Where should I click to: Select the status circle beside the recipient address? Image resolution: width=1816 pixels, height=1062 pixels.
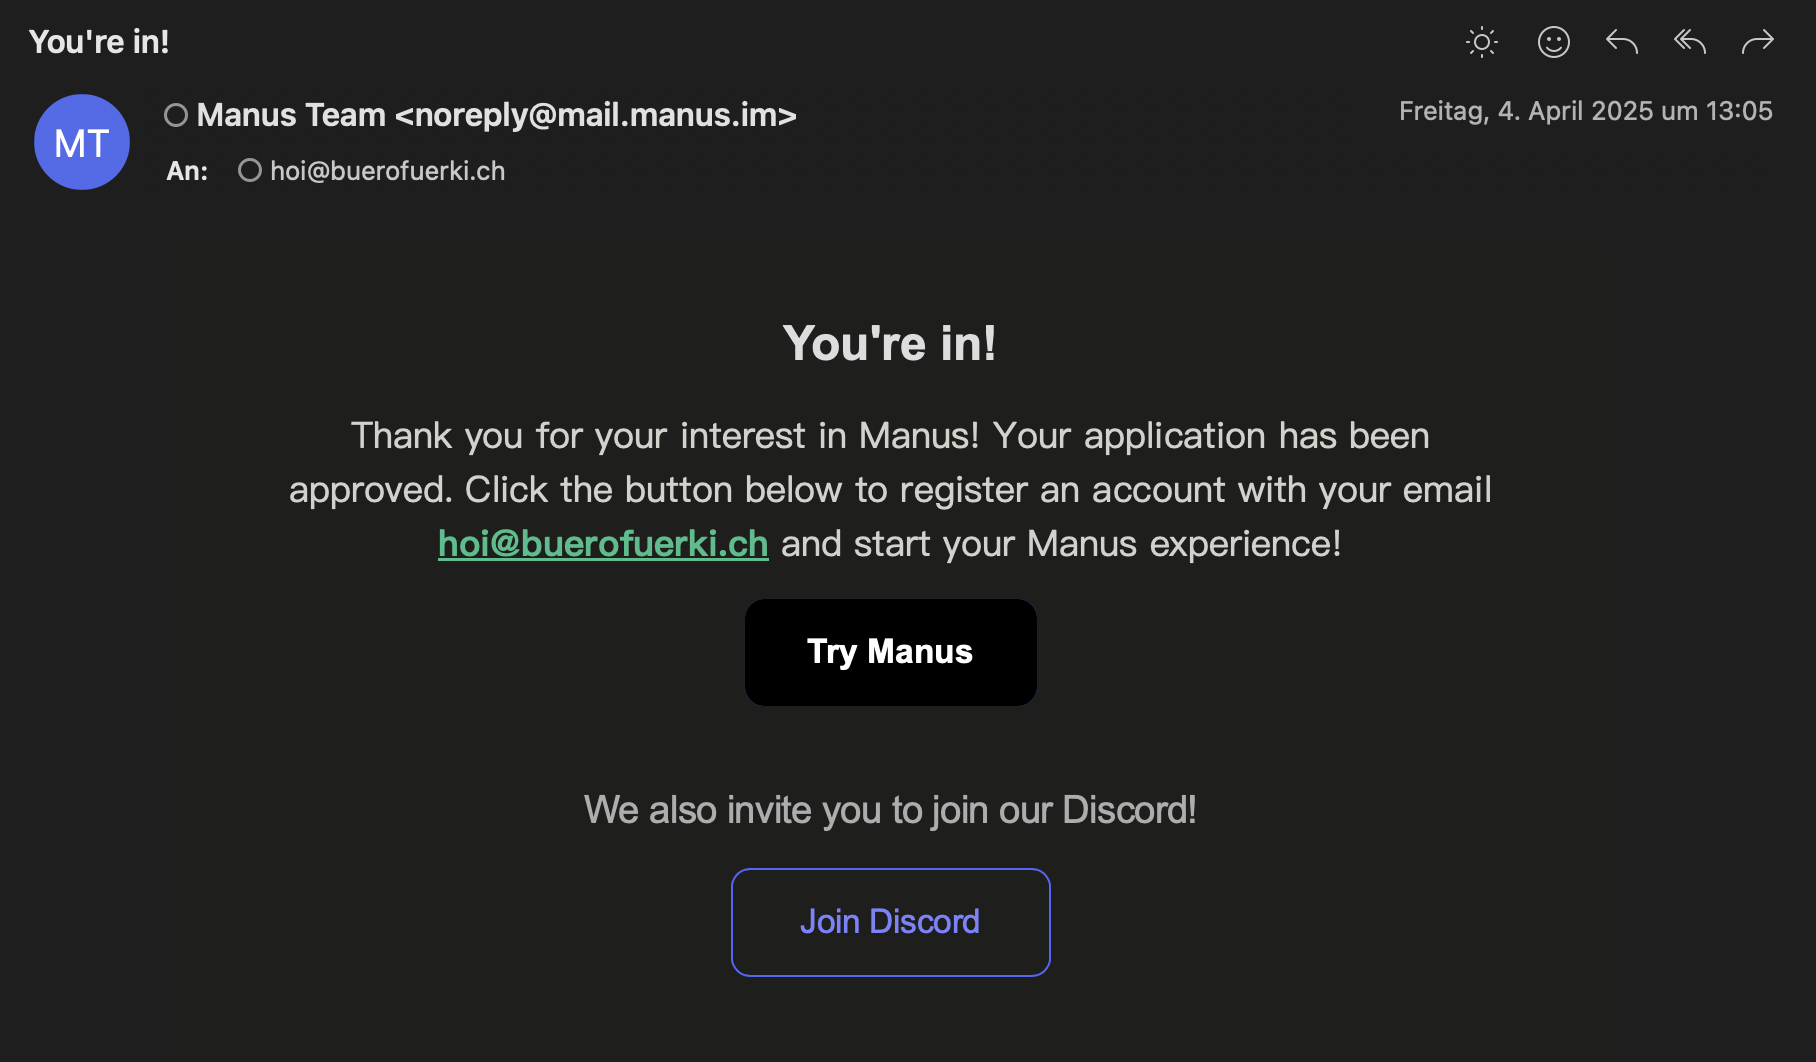pos(250,171)
